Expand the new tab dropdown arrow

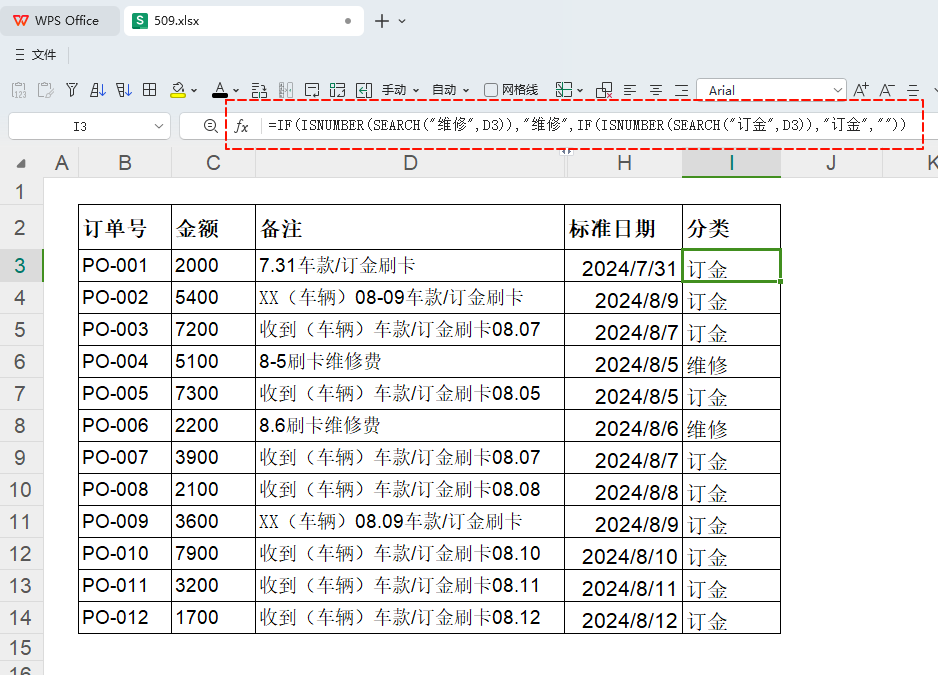click(x=402, y=21)
